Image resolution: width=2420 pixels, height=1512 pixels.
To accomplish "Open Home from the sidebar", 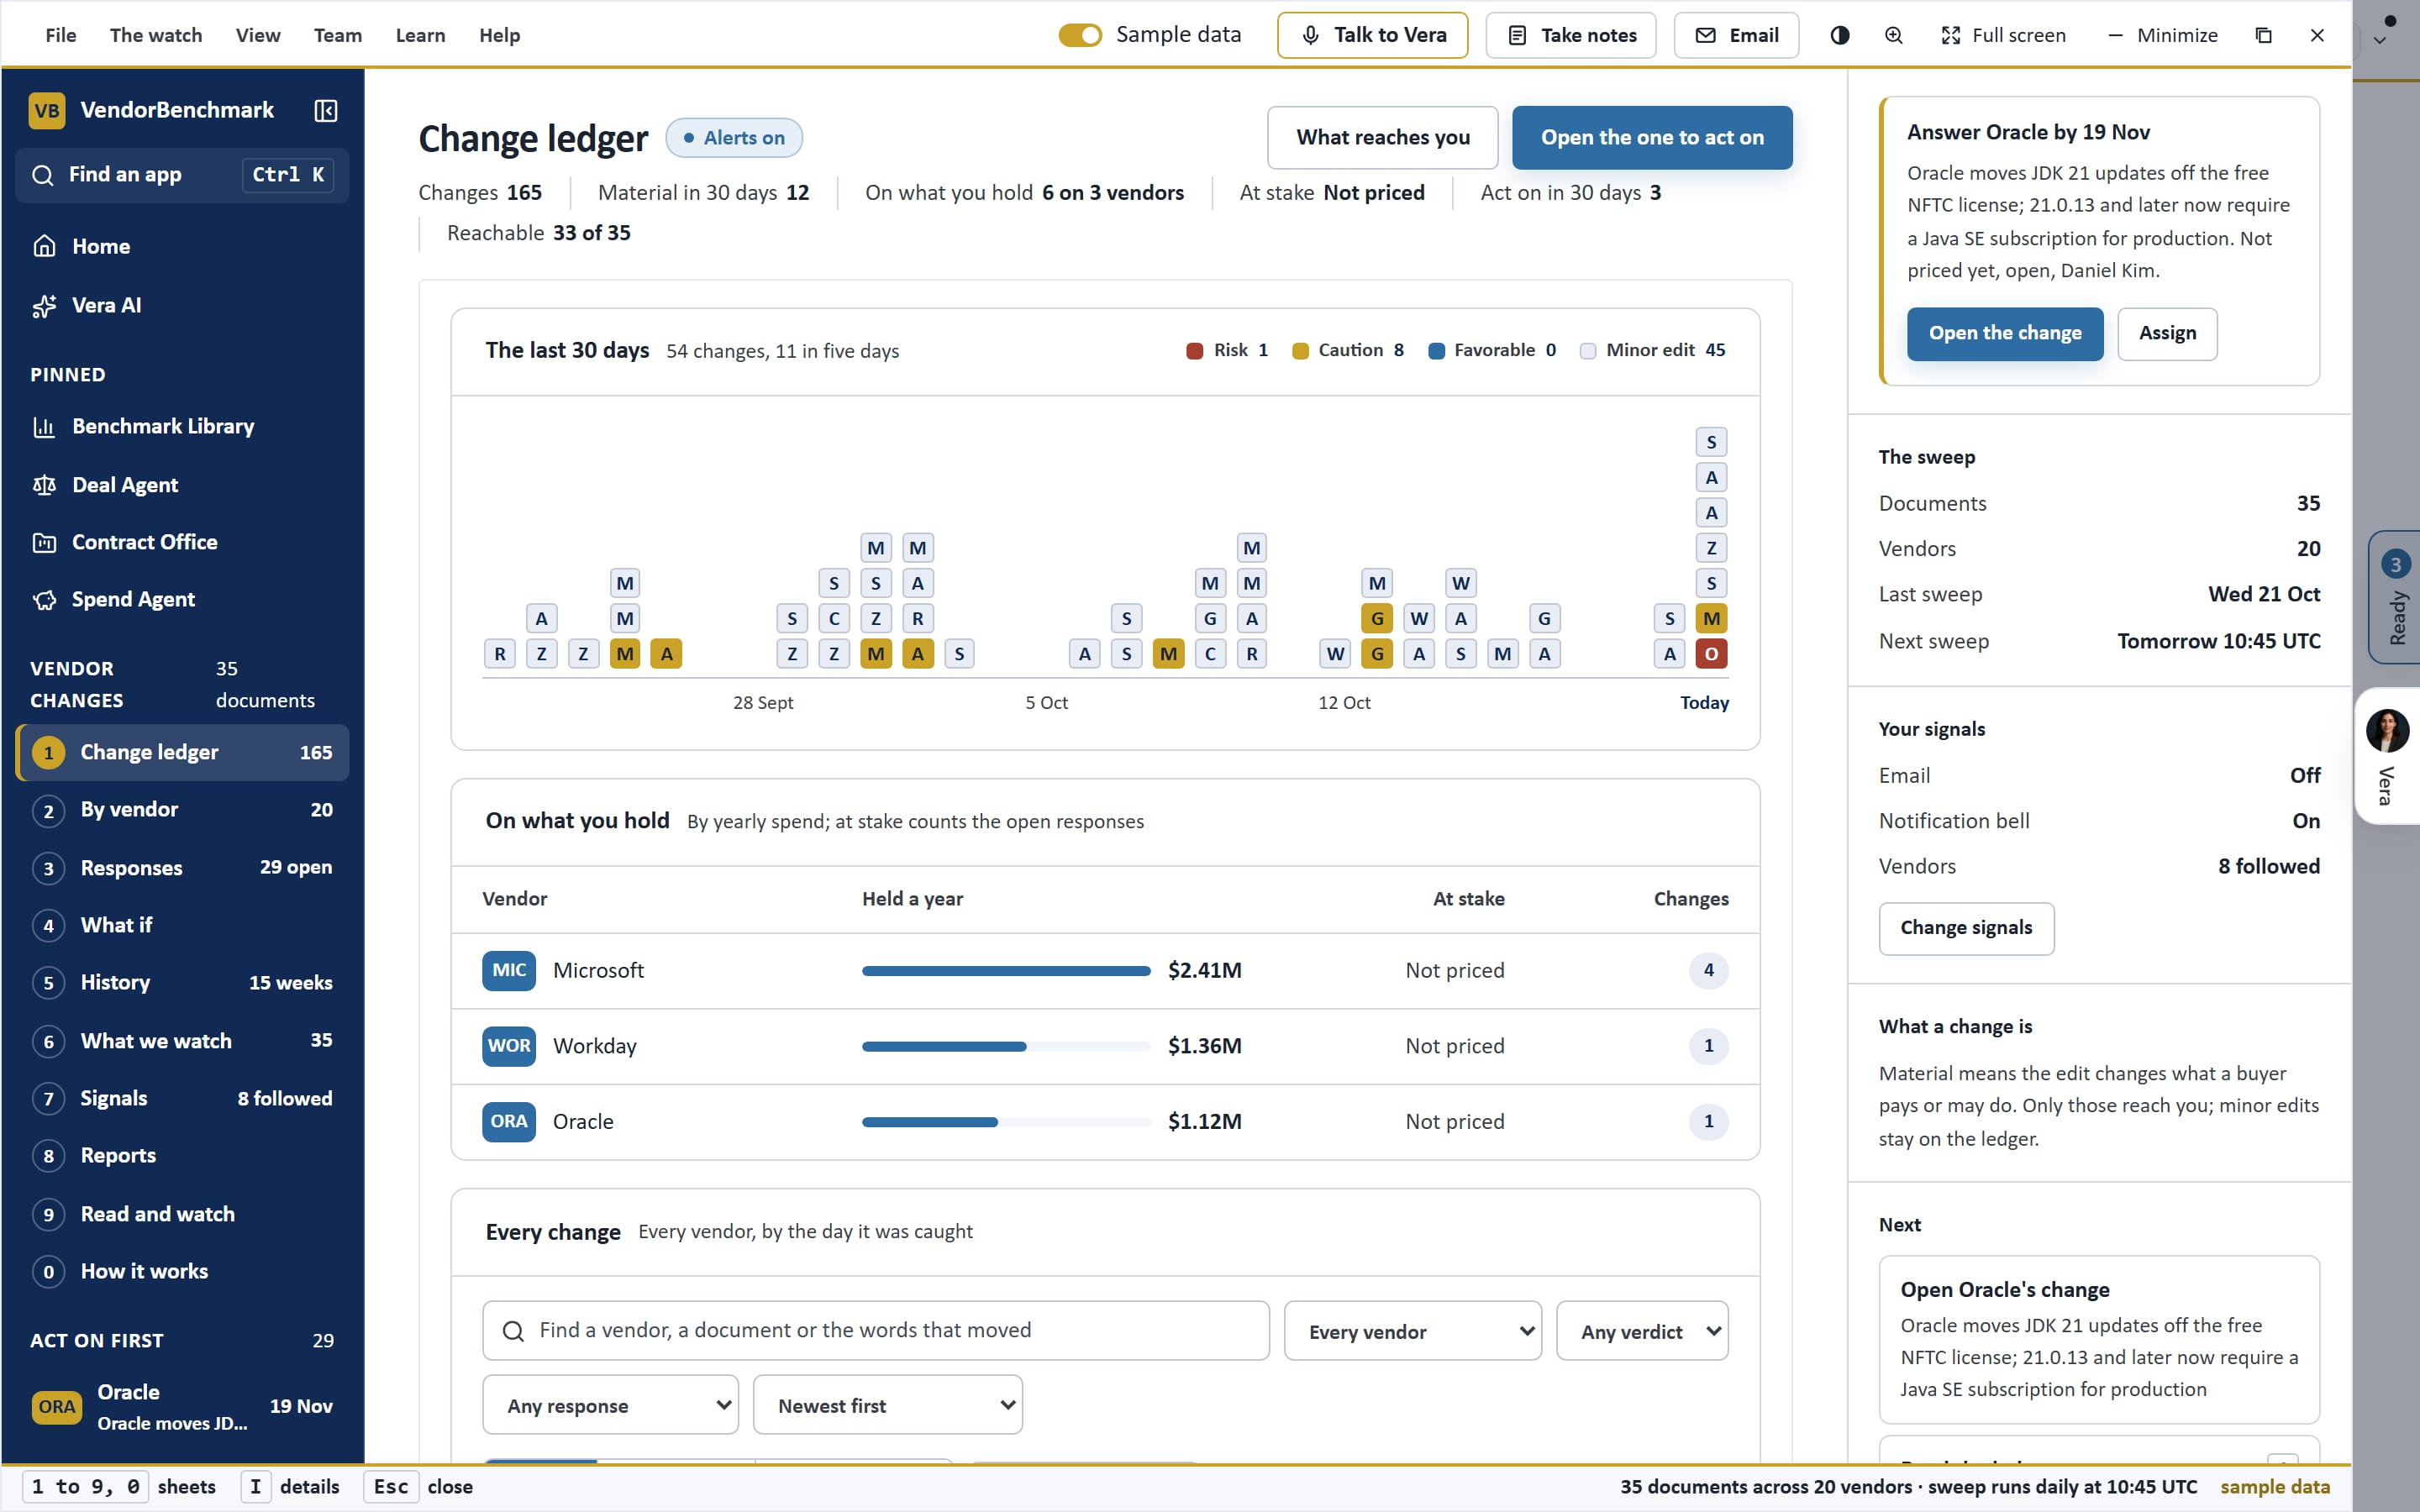I will (182, 246).
